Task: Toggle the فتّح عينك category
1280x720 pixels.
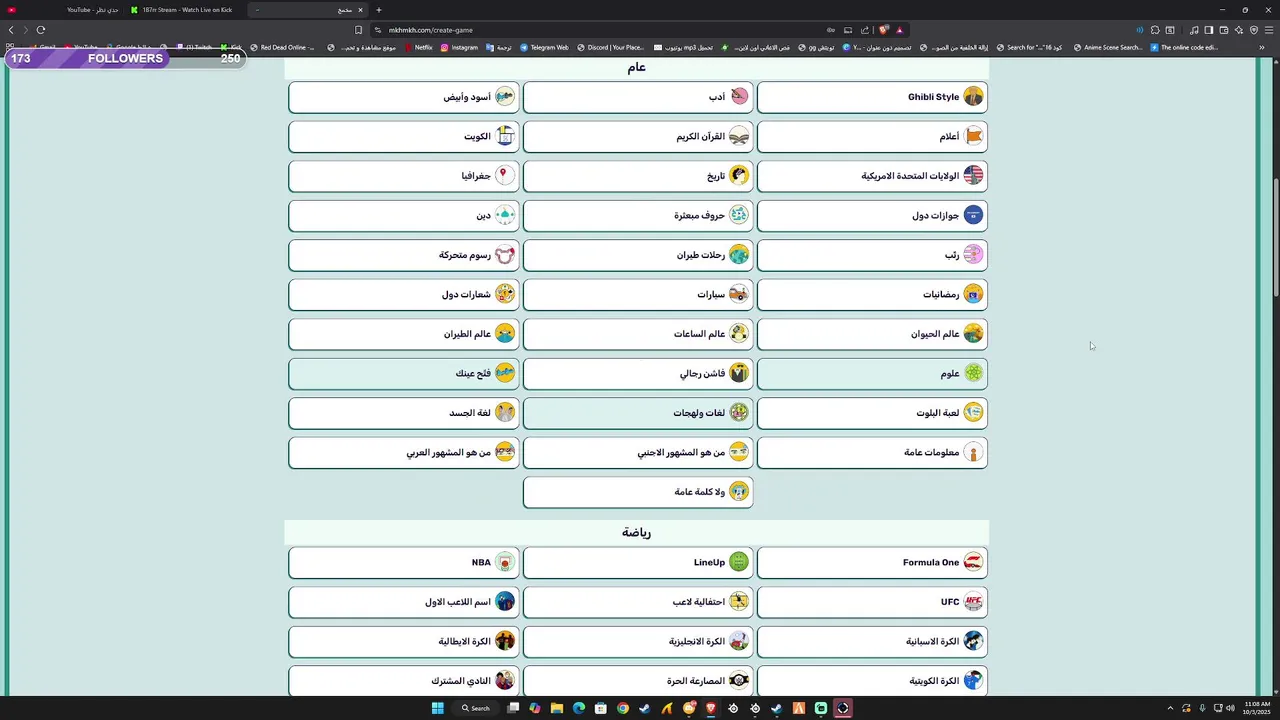Action: pos(403,373)
